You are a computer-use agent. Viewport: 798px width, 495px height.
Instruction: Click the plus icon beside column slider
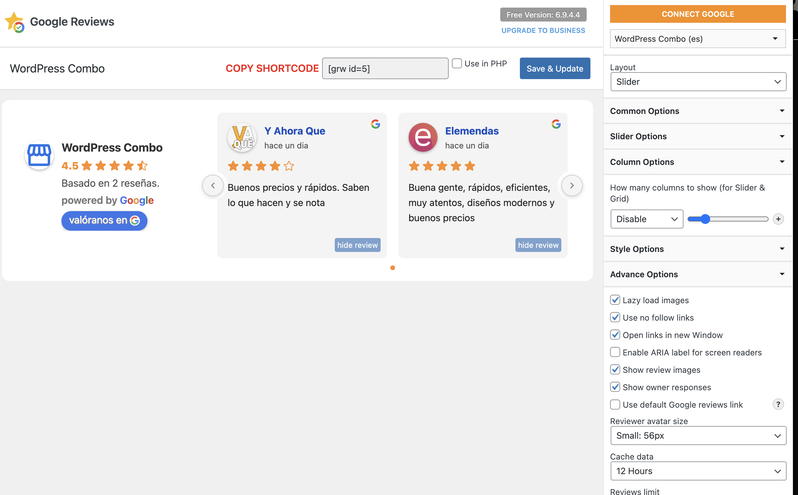pyautogui.click(x=778, y=219)
